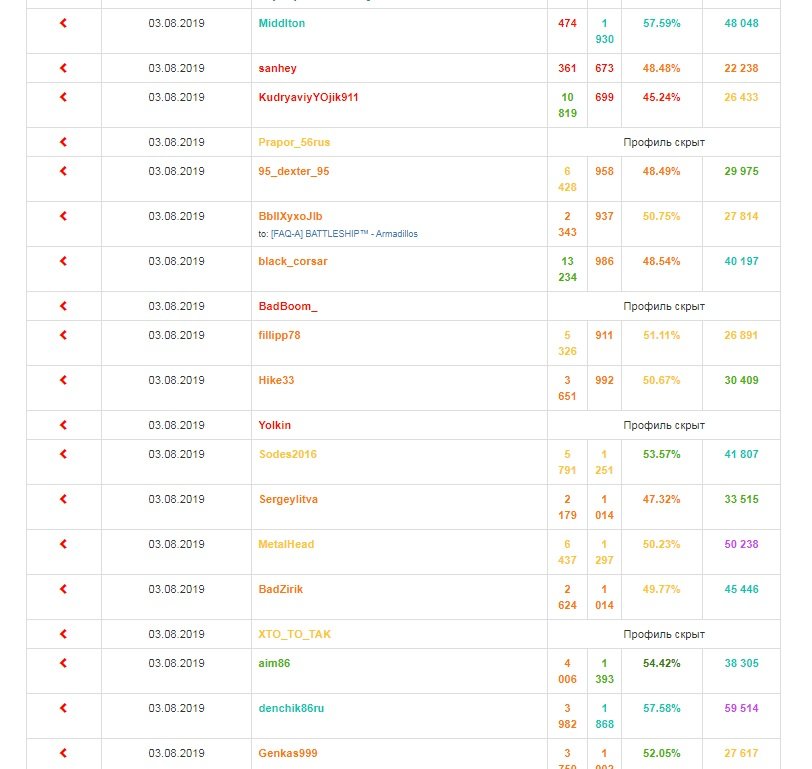Screen dimensions: 812x769
Task: Click the red arrow beside sanhey
Action: pyautogui.click(x=63, y=68)
